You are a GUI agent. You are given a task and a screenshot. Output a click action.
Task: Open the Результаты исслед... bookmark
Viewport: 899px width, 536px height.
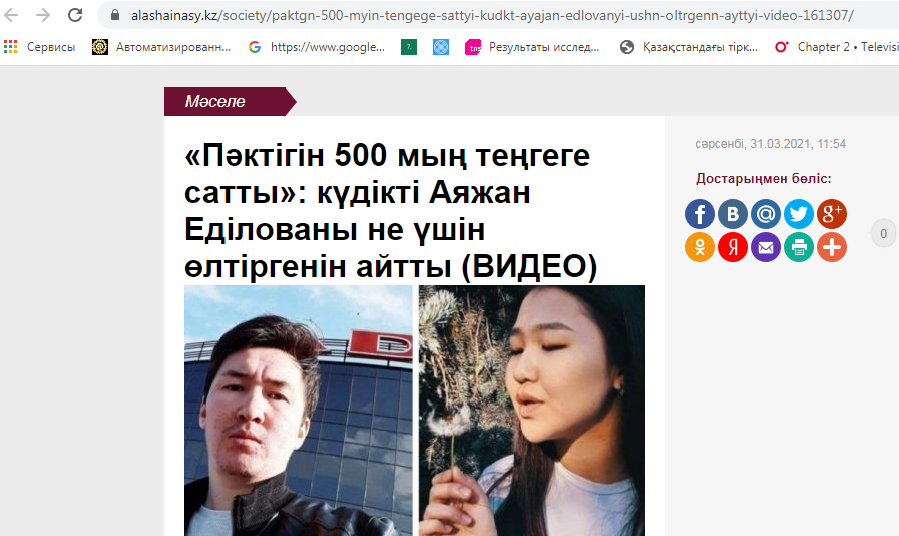pos(532,47)
